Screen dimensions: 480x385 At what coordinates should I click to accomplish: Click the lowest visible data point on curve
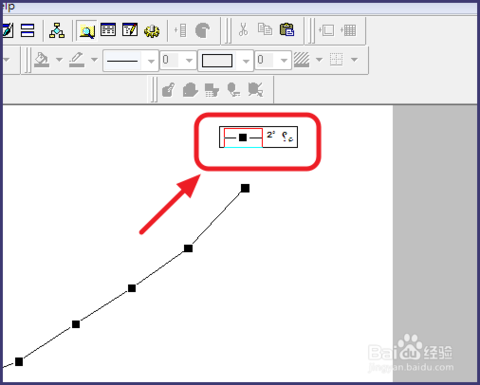coord(19,361)
